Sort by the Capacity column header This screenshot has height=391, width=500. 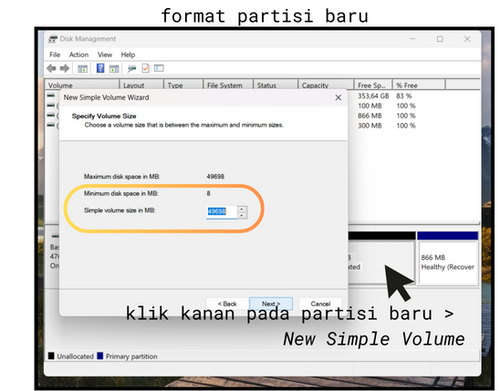click(326, 85)
